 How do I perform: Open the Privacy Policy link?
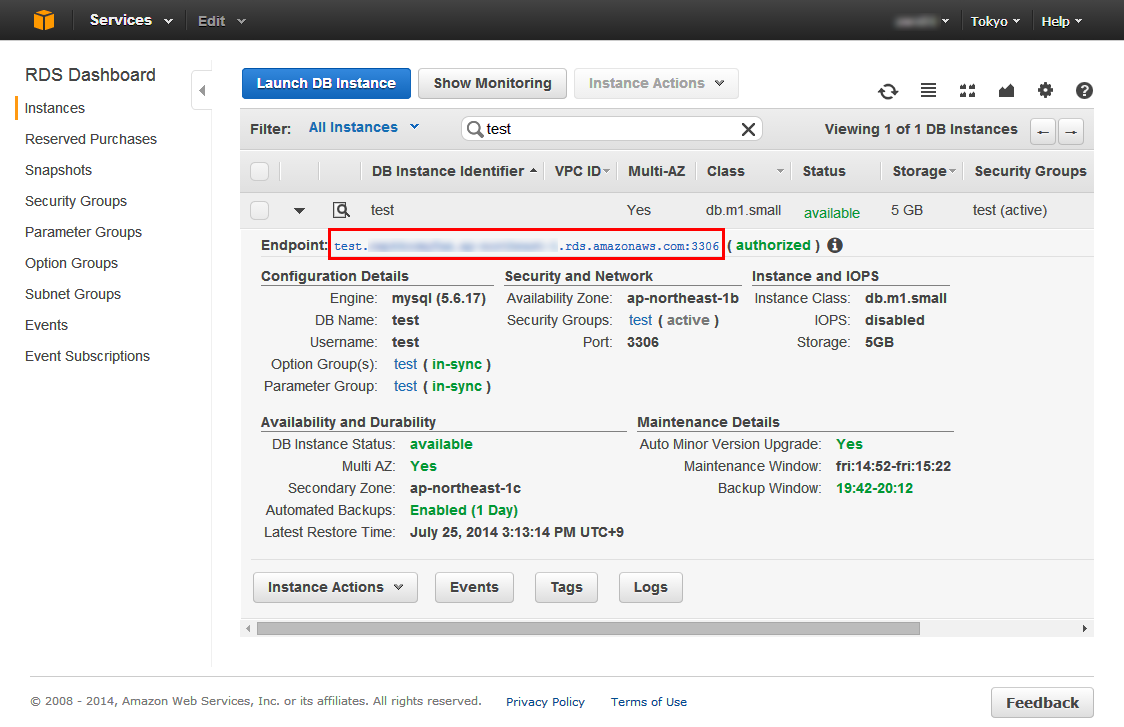pyautogui.click(x=546, y=702)
